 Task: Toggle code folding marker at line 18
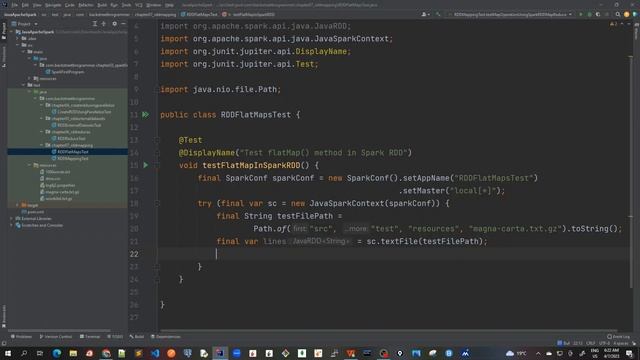coord(157,203)
